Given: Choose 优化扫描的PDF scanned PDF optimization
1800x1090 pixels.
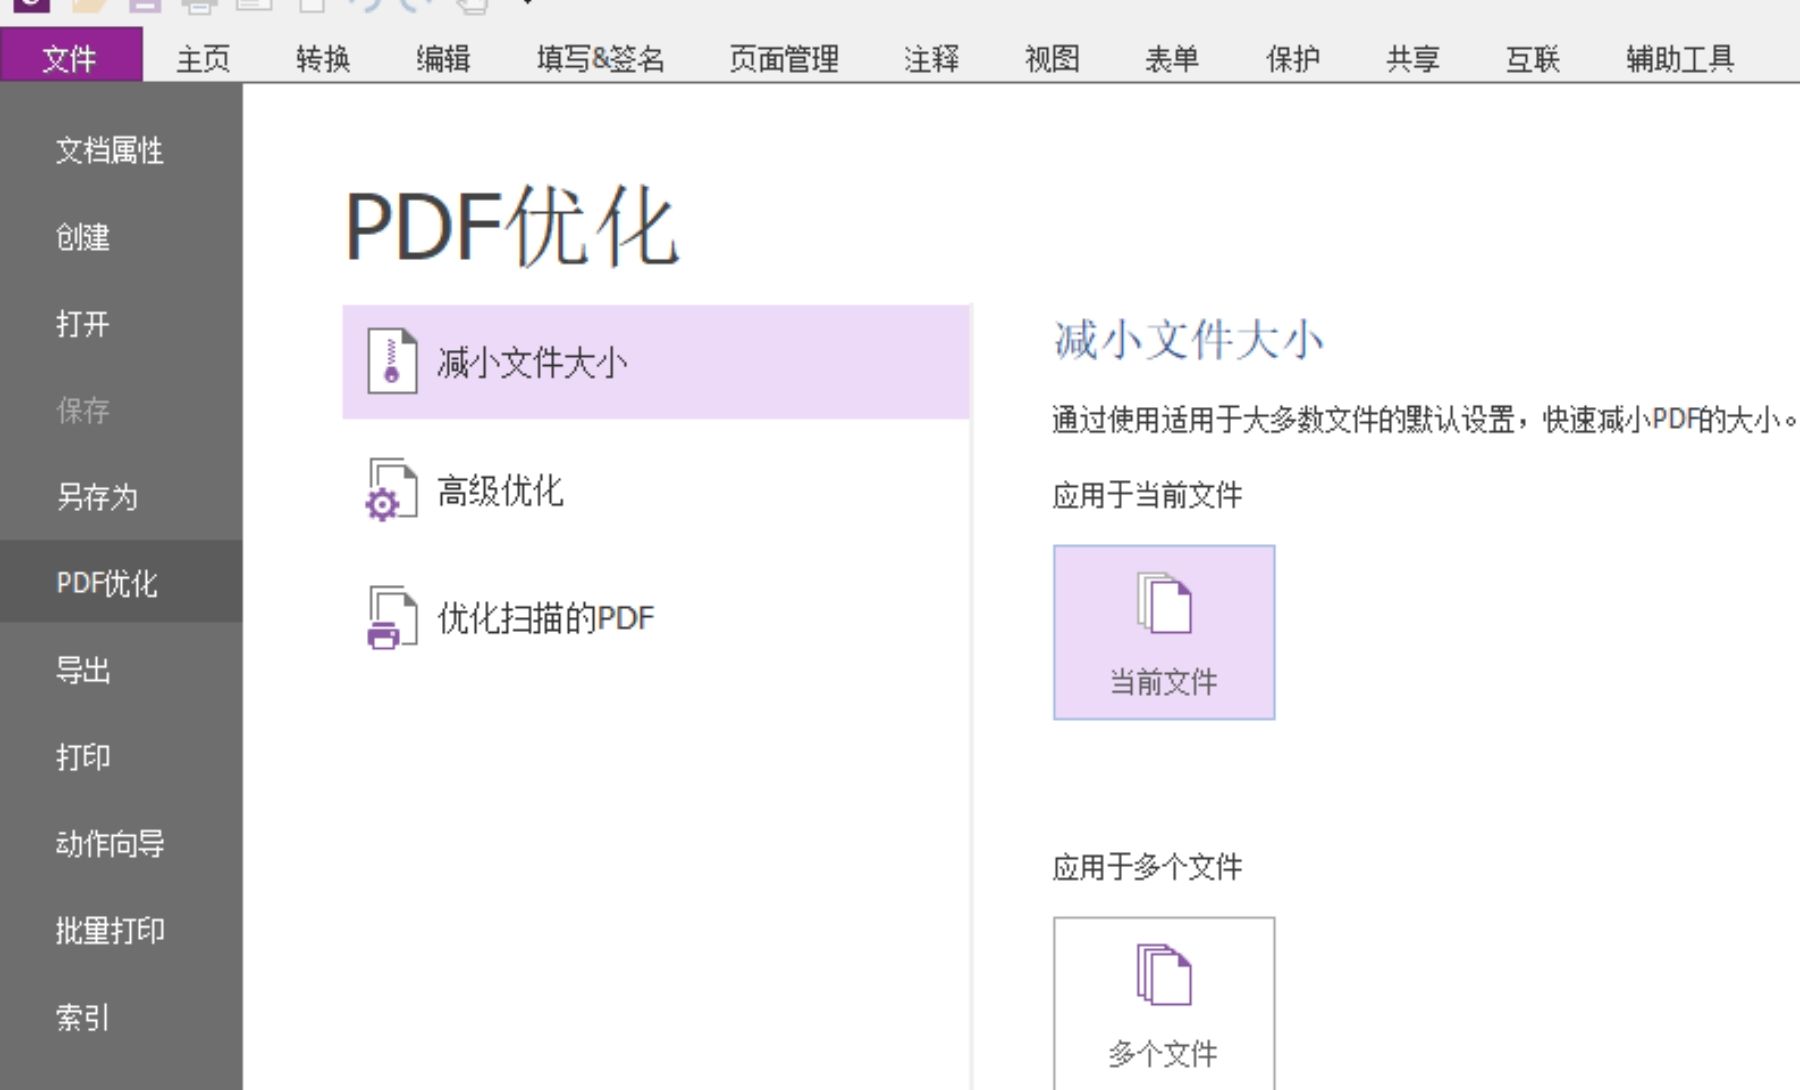Looking at the screenshot, I should pos(545,617).
